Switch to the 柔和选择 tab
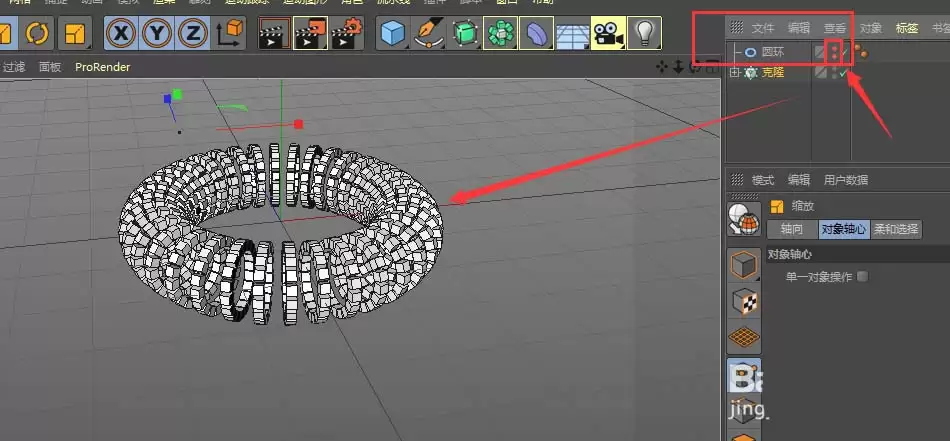The width and height of the screenshot is (950, 441). coord(896,230)
